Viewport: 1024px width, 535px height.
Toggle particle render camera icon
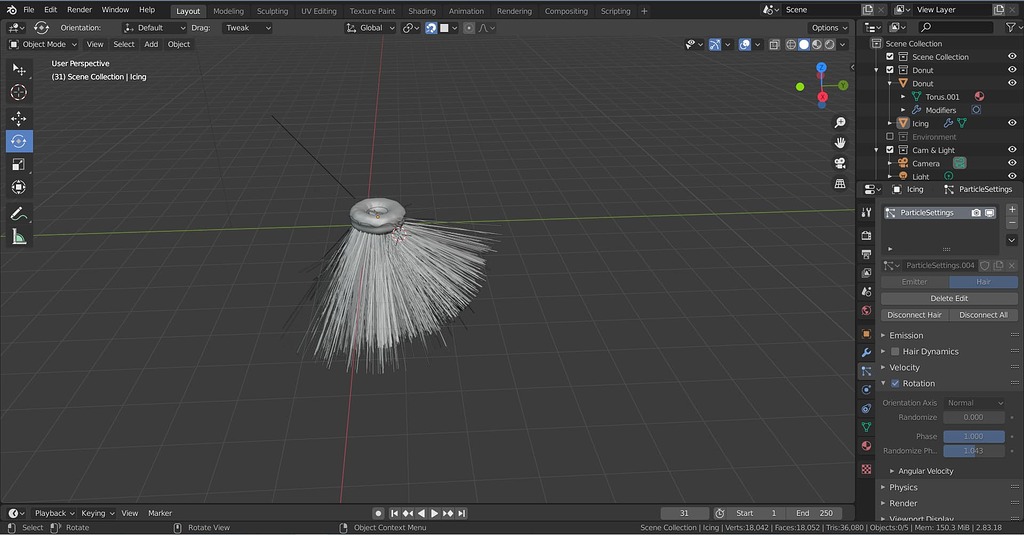coord(976,213)
